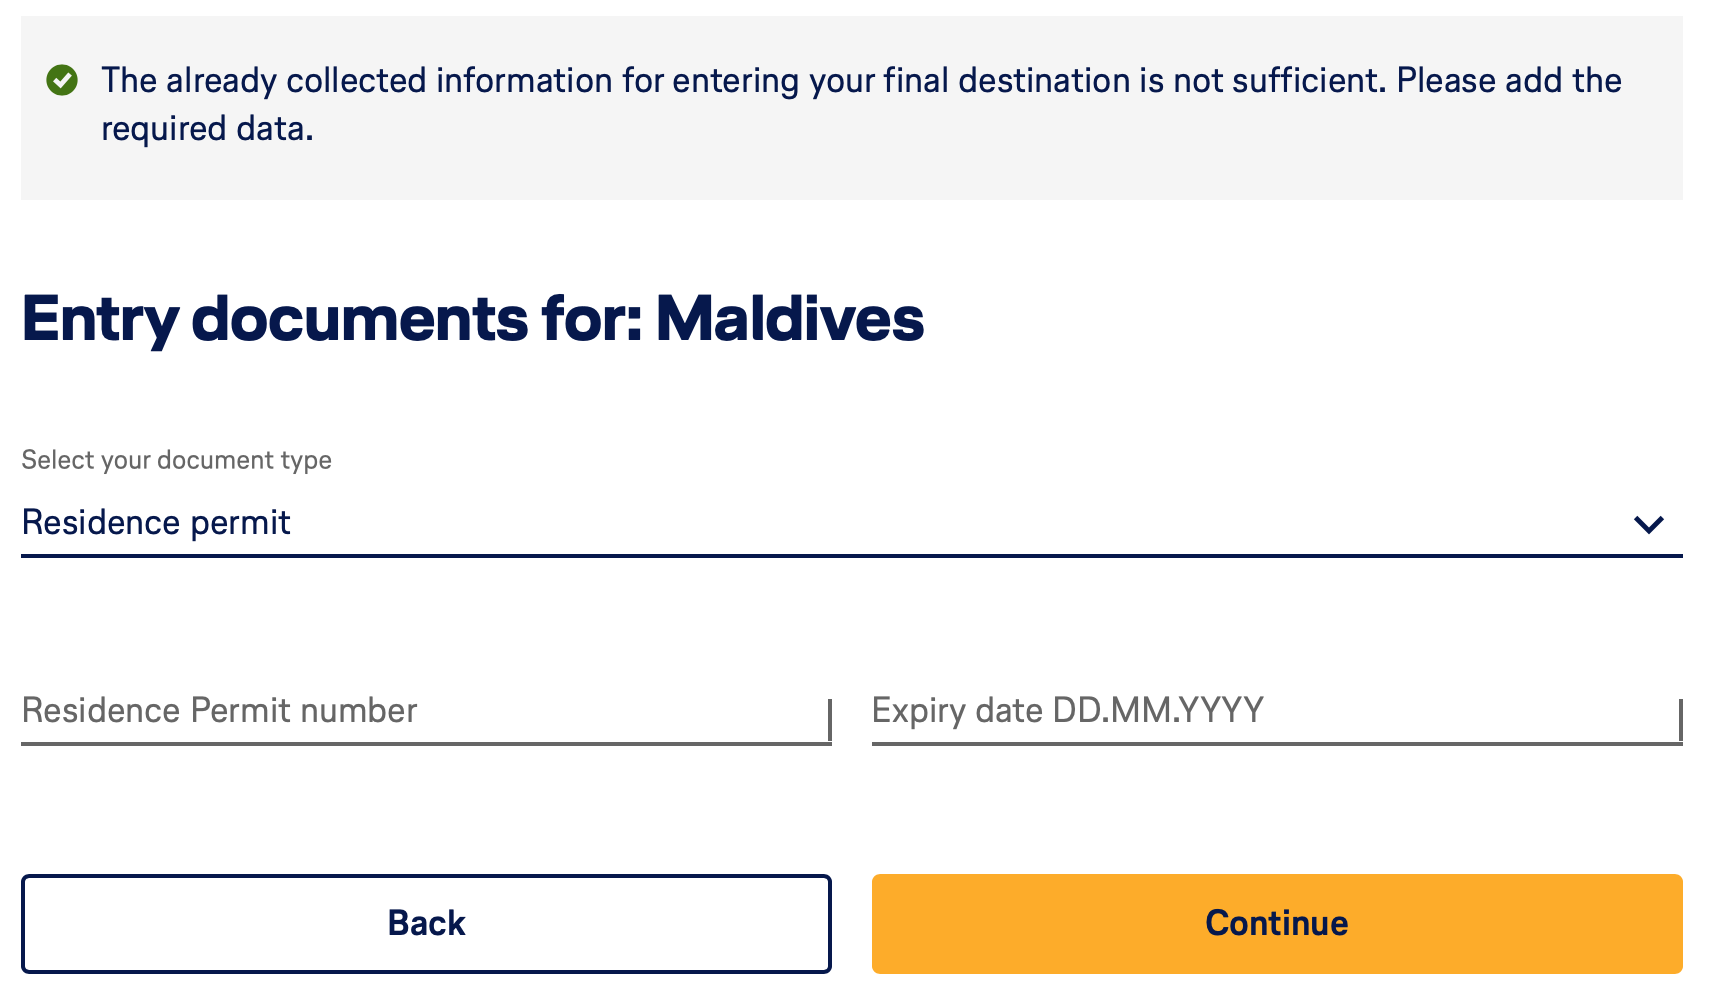
Task: Select the 'Residence permit' dropdown value
Action: click(x=156, y=523)
